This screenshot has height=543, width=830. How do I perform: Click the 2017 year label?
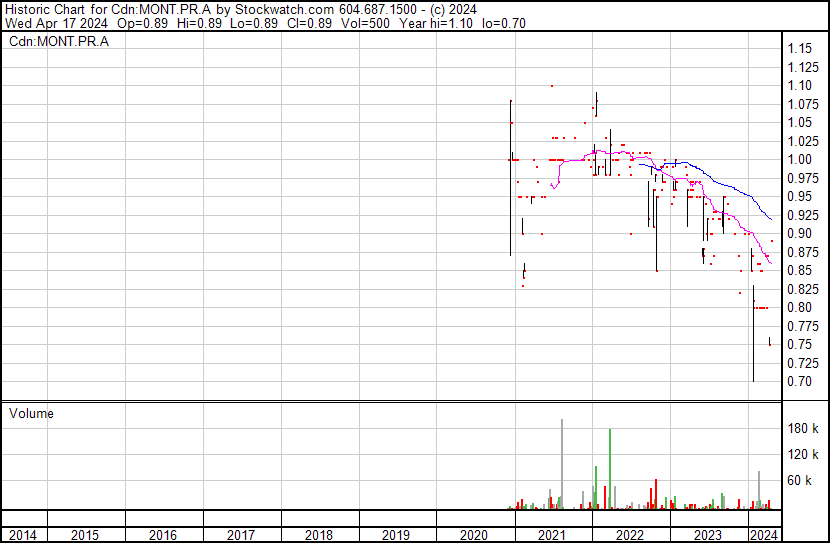tap(240, 535)
